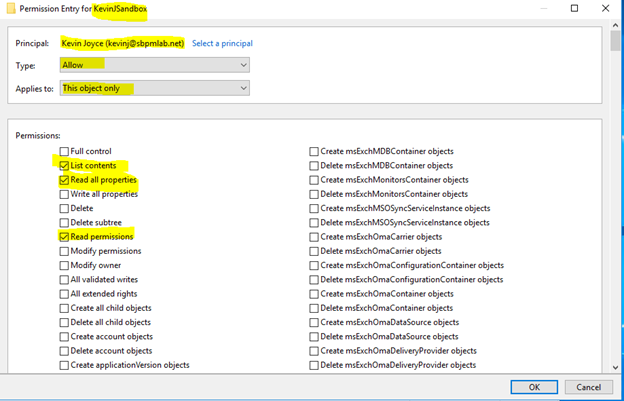
Task: Enable Create msExchMSOSyncServiceInstance objects
Action: 314,208
